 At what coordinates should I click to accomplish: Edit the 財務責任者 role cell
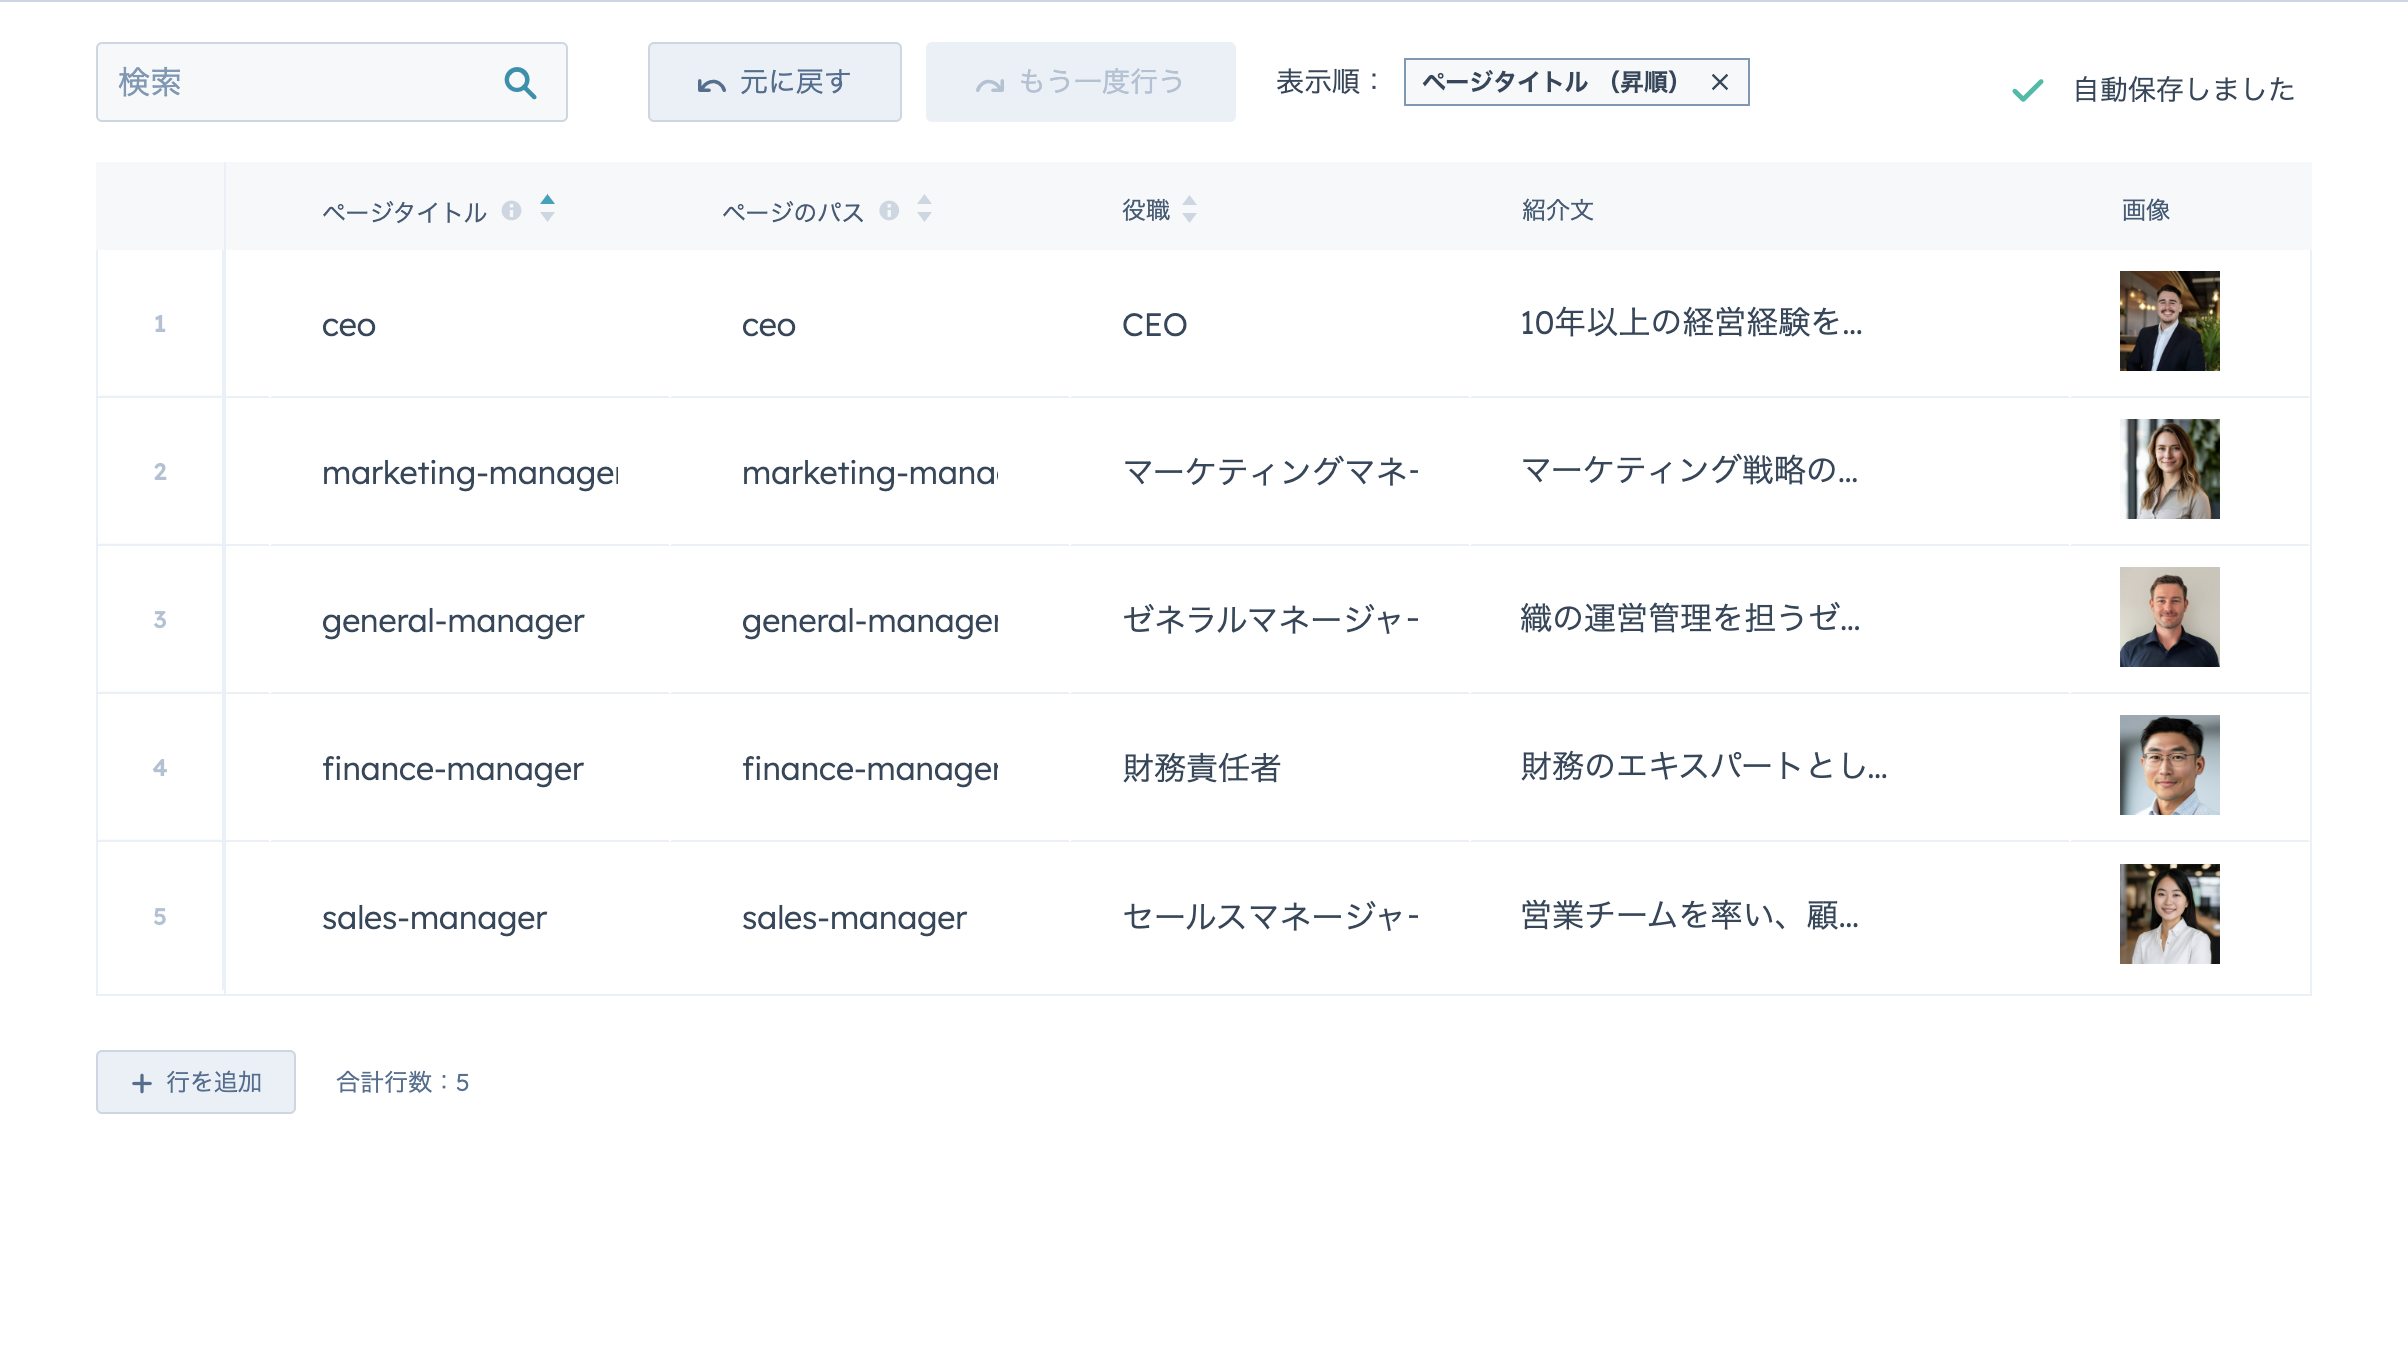click(1200, 768)
